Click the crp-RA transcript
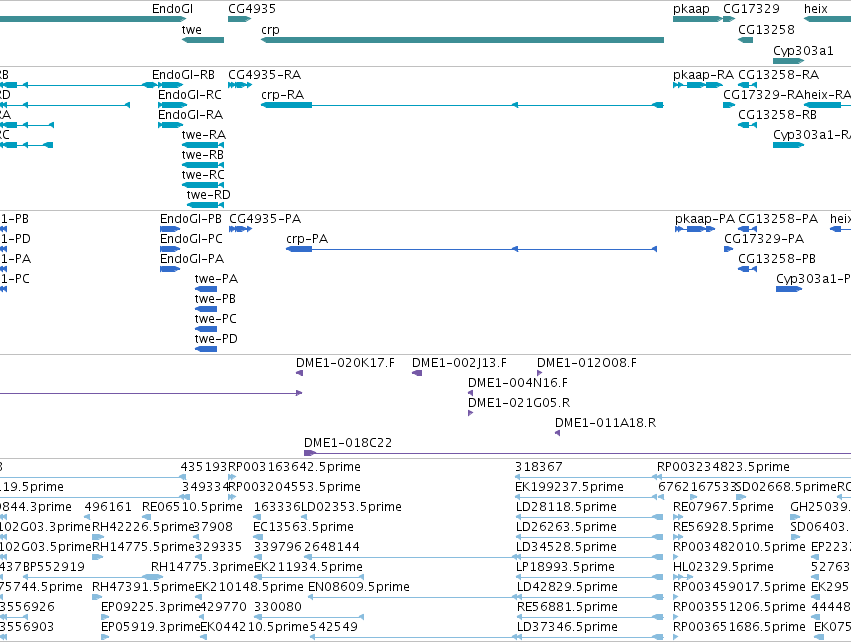This screenshot has width=851, height=642. (x=462, y=105)
